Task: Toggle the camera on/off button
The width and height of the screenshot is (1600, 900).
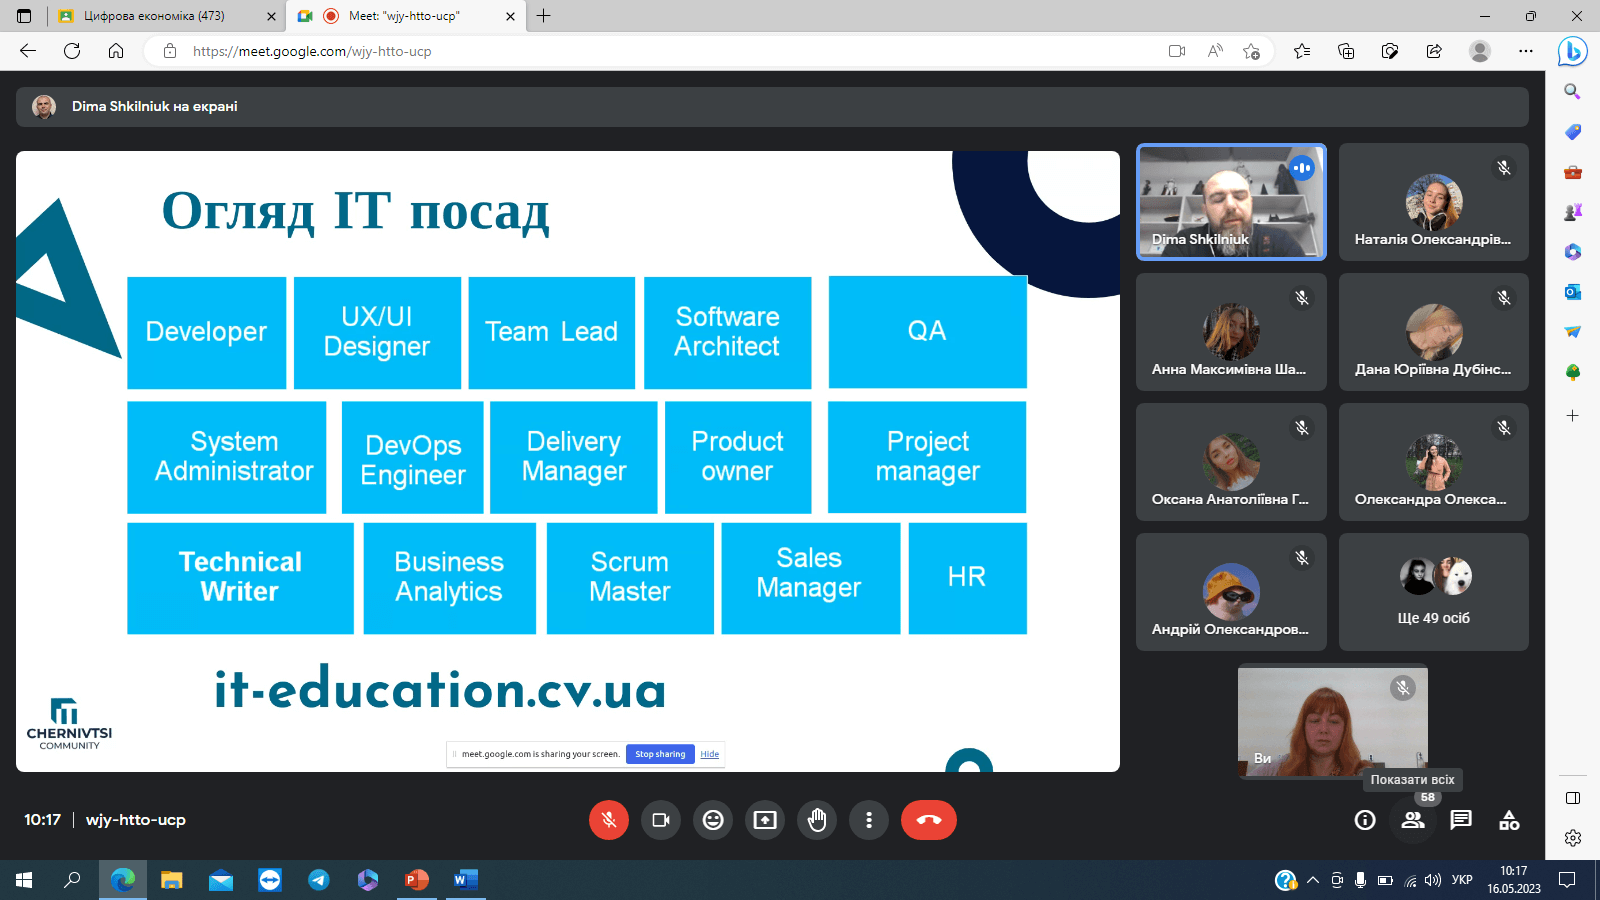Action: [661, 820]
